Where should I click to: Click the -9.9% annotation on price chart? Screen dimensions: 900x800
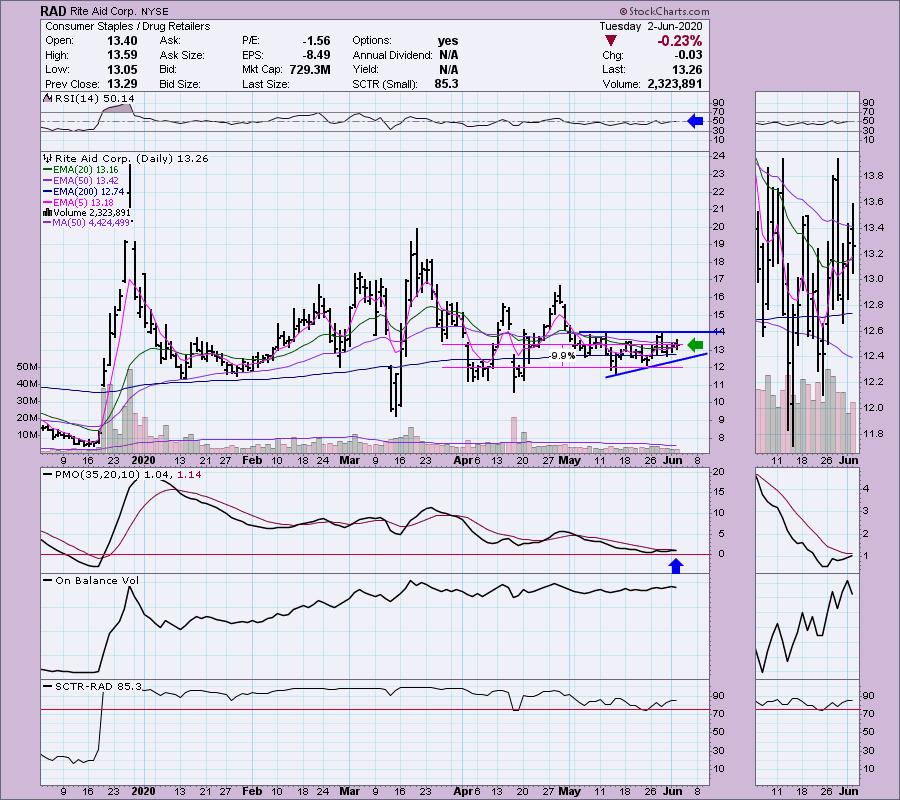pyautogui.click(x=562, y=356)
